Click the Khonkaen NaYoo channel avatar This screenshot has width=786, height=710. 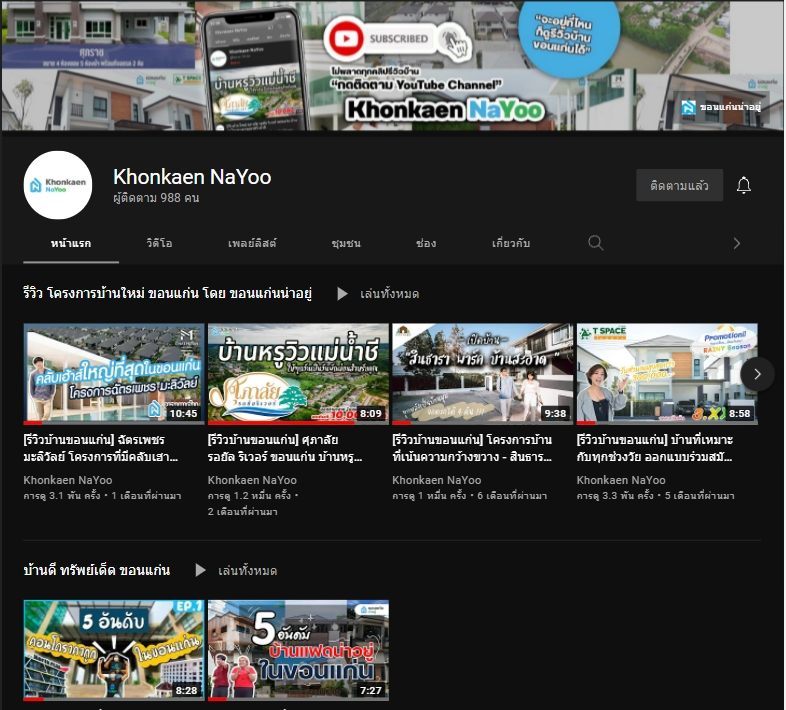(x=58, y=185)
